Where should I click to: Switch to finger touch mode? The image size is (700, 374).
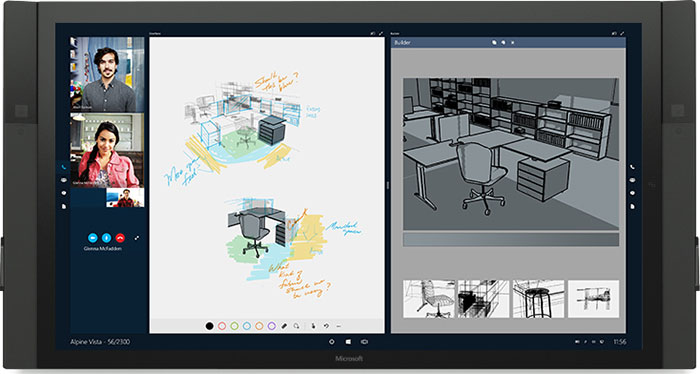(x=313, y=326)
